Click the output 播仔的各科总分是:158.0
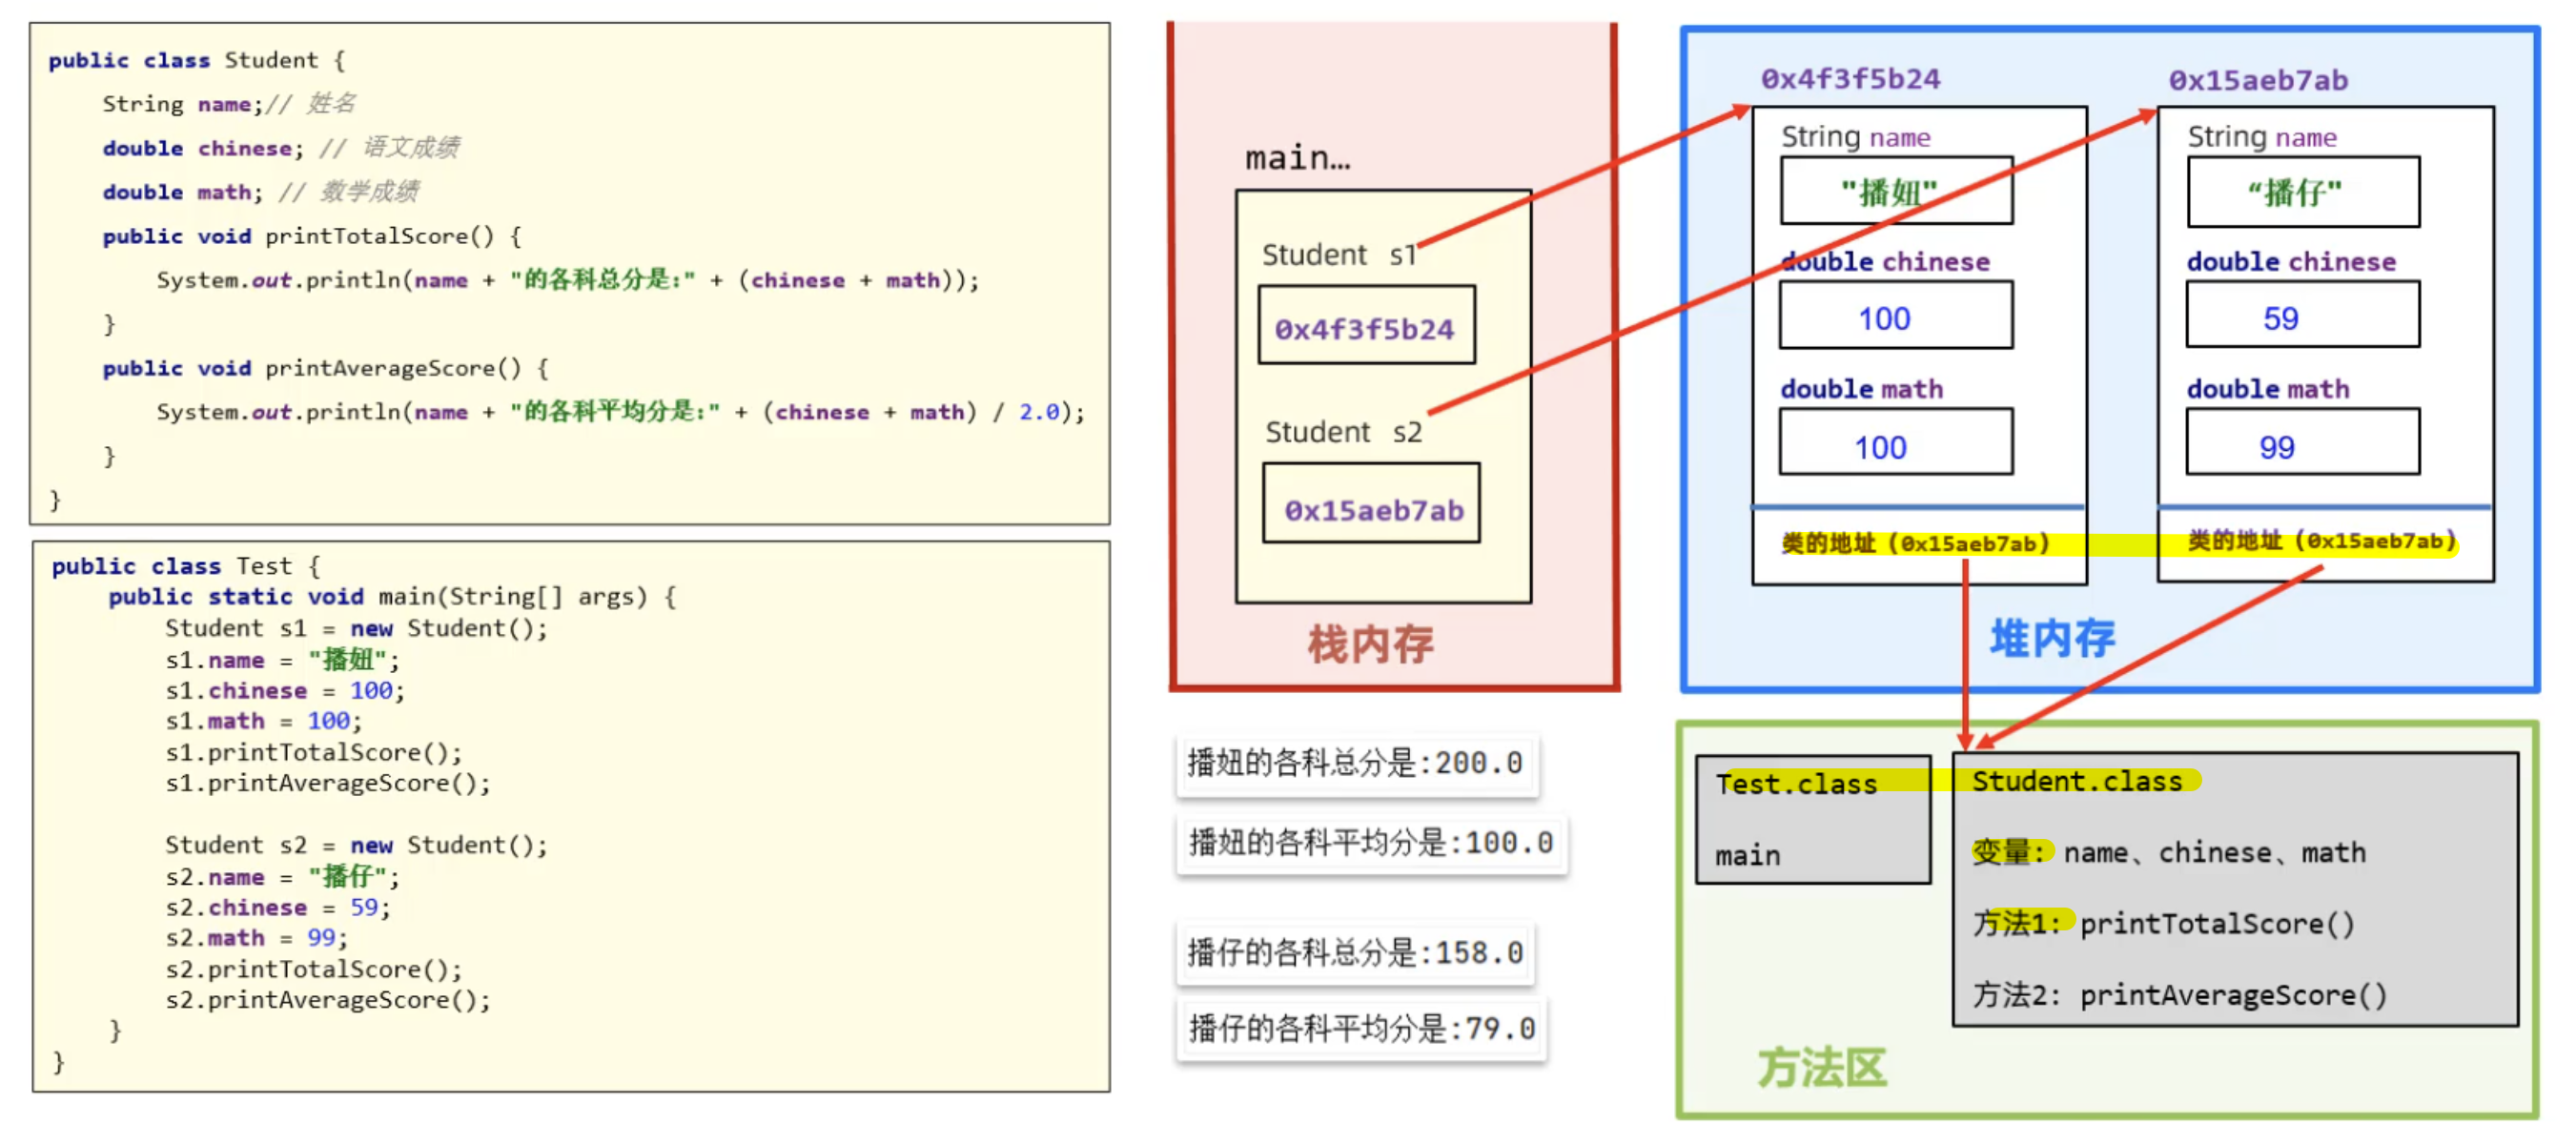Viewport: 2576px width, 1123px height. (x=1354, y=951)
